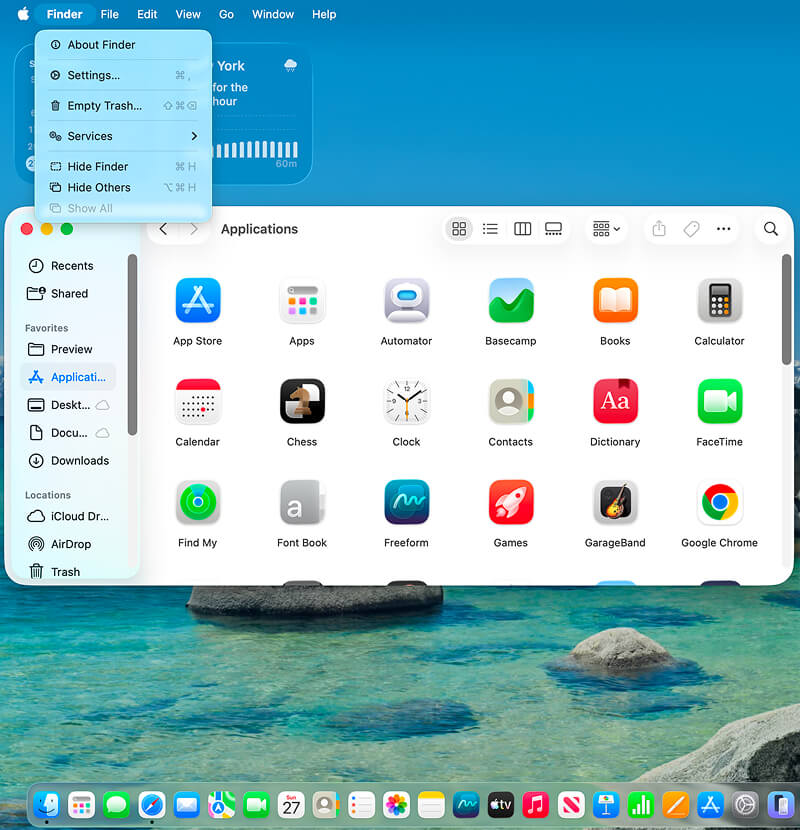800x830 pixels.
Task: Open the Apple menu
Action: [x=23, y=14]
